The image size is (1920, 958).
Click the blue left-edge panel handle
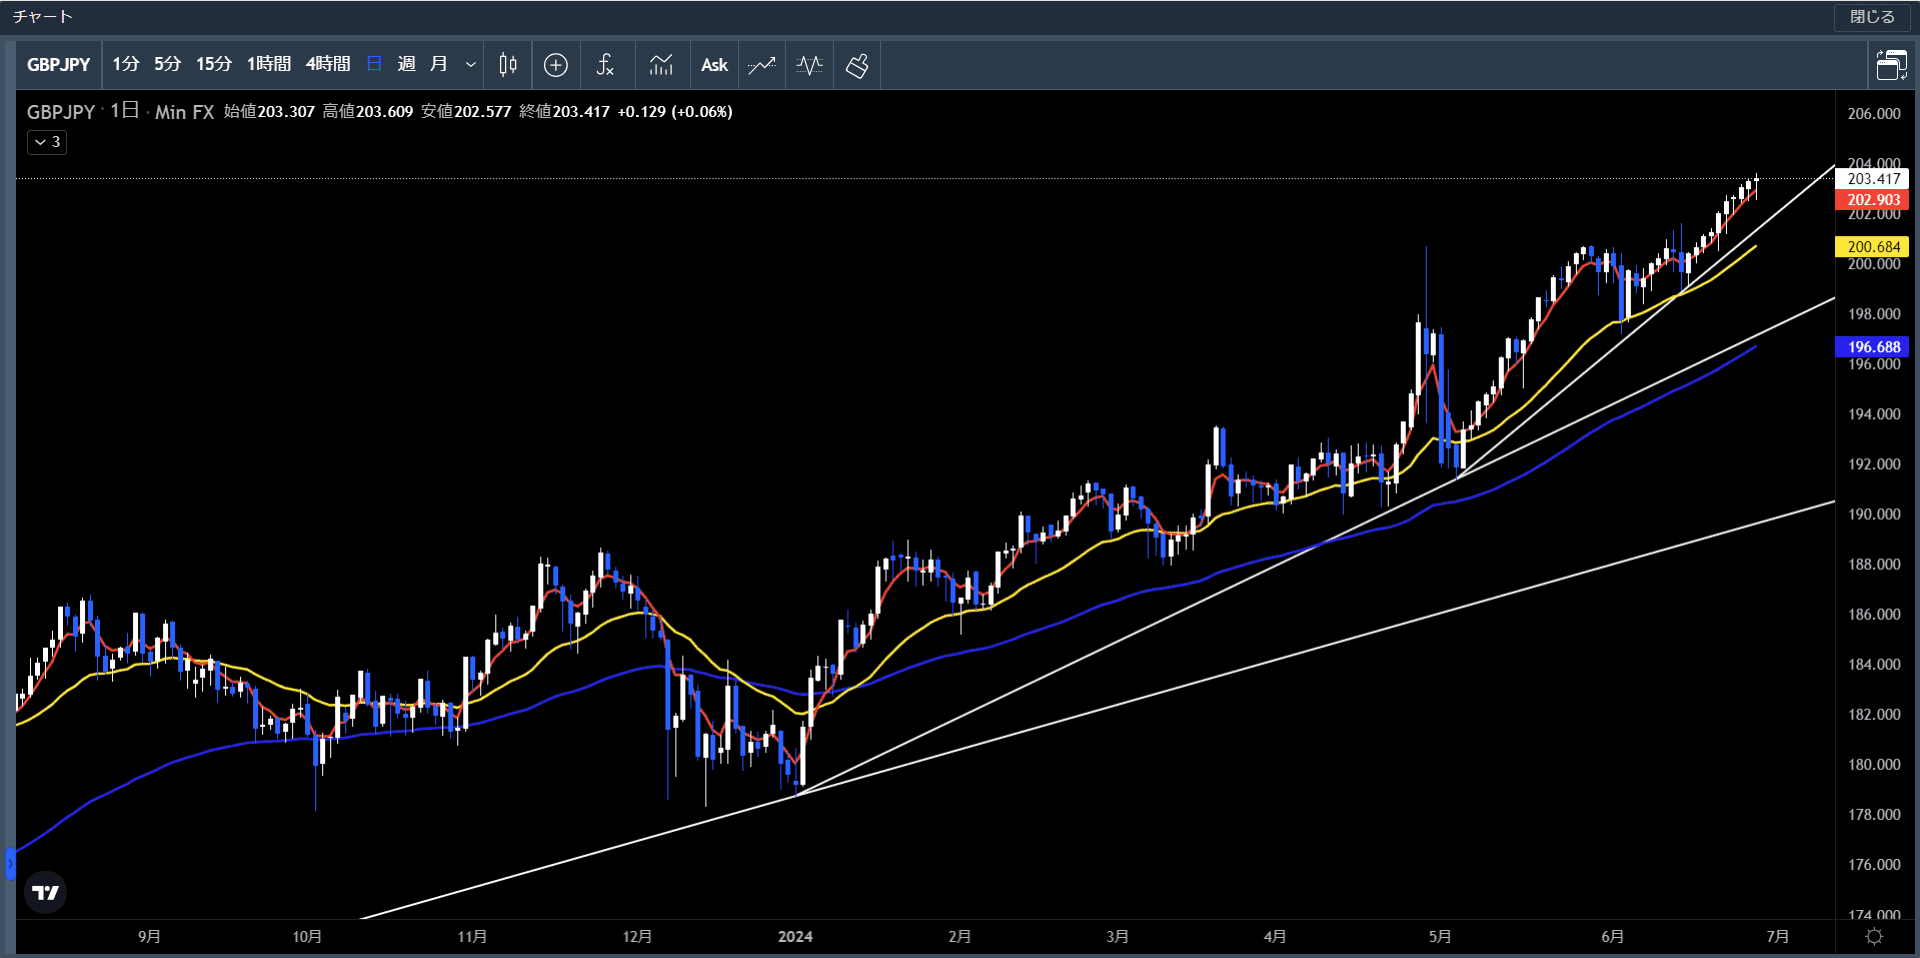tap(10, 863)
